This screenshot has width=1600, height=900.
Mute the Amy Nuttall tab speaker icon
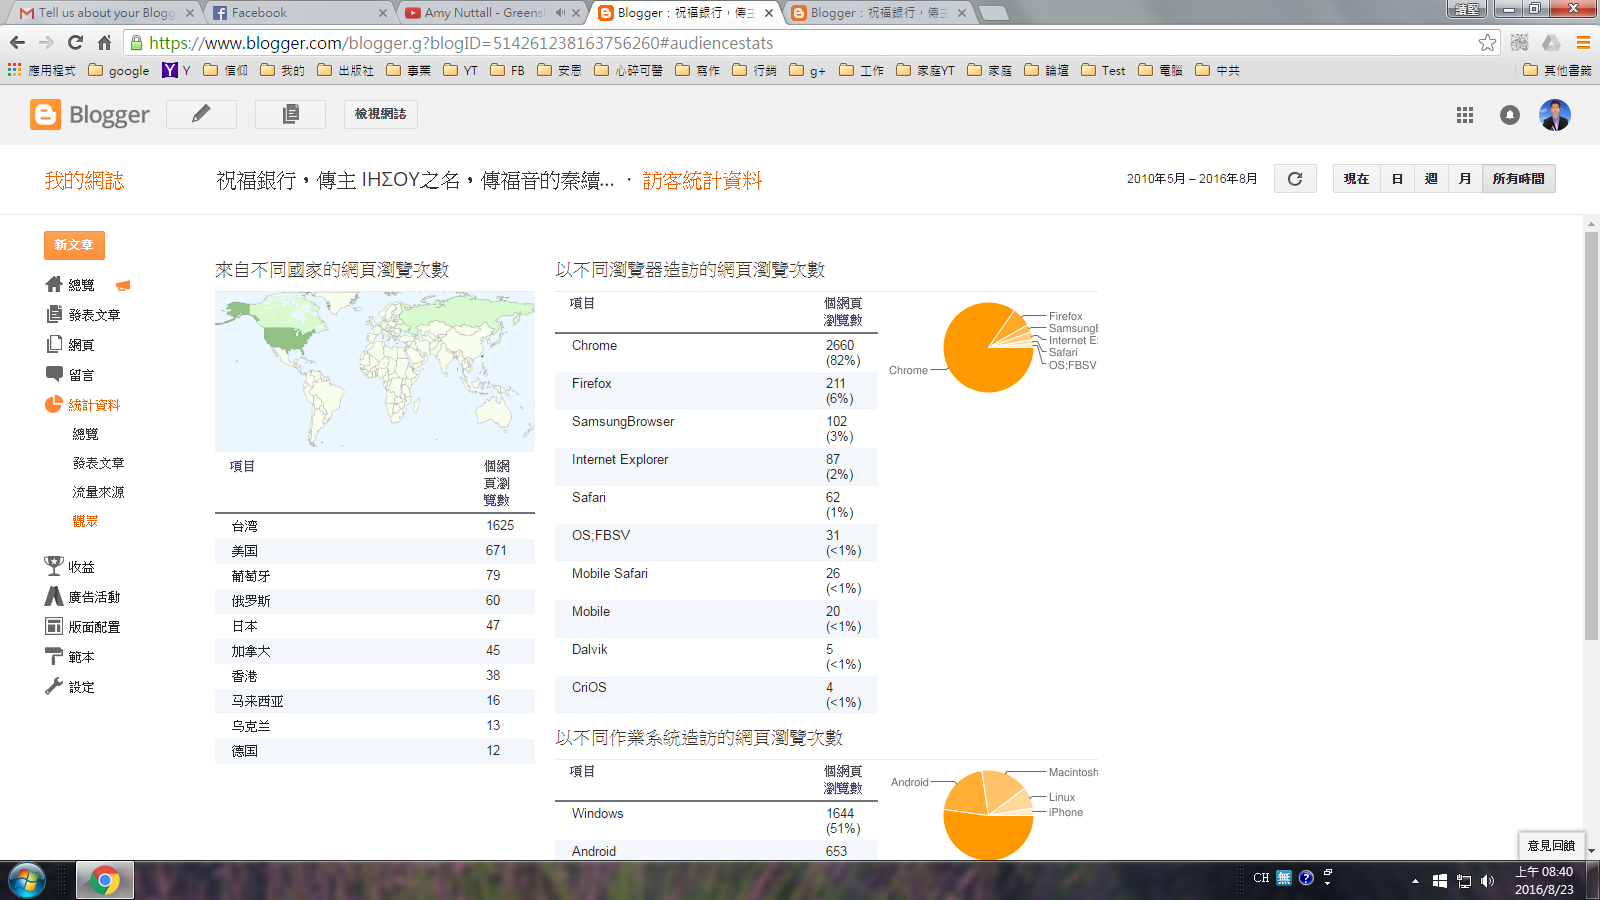560,13
